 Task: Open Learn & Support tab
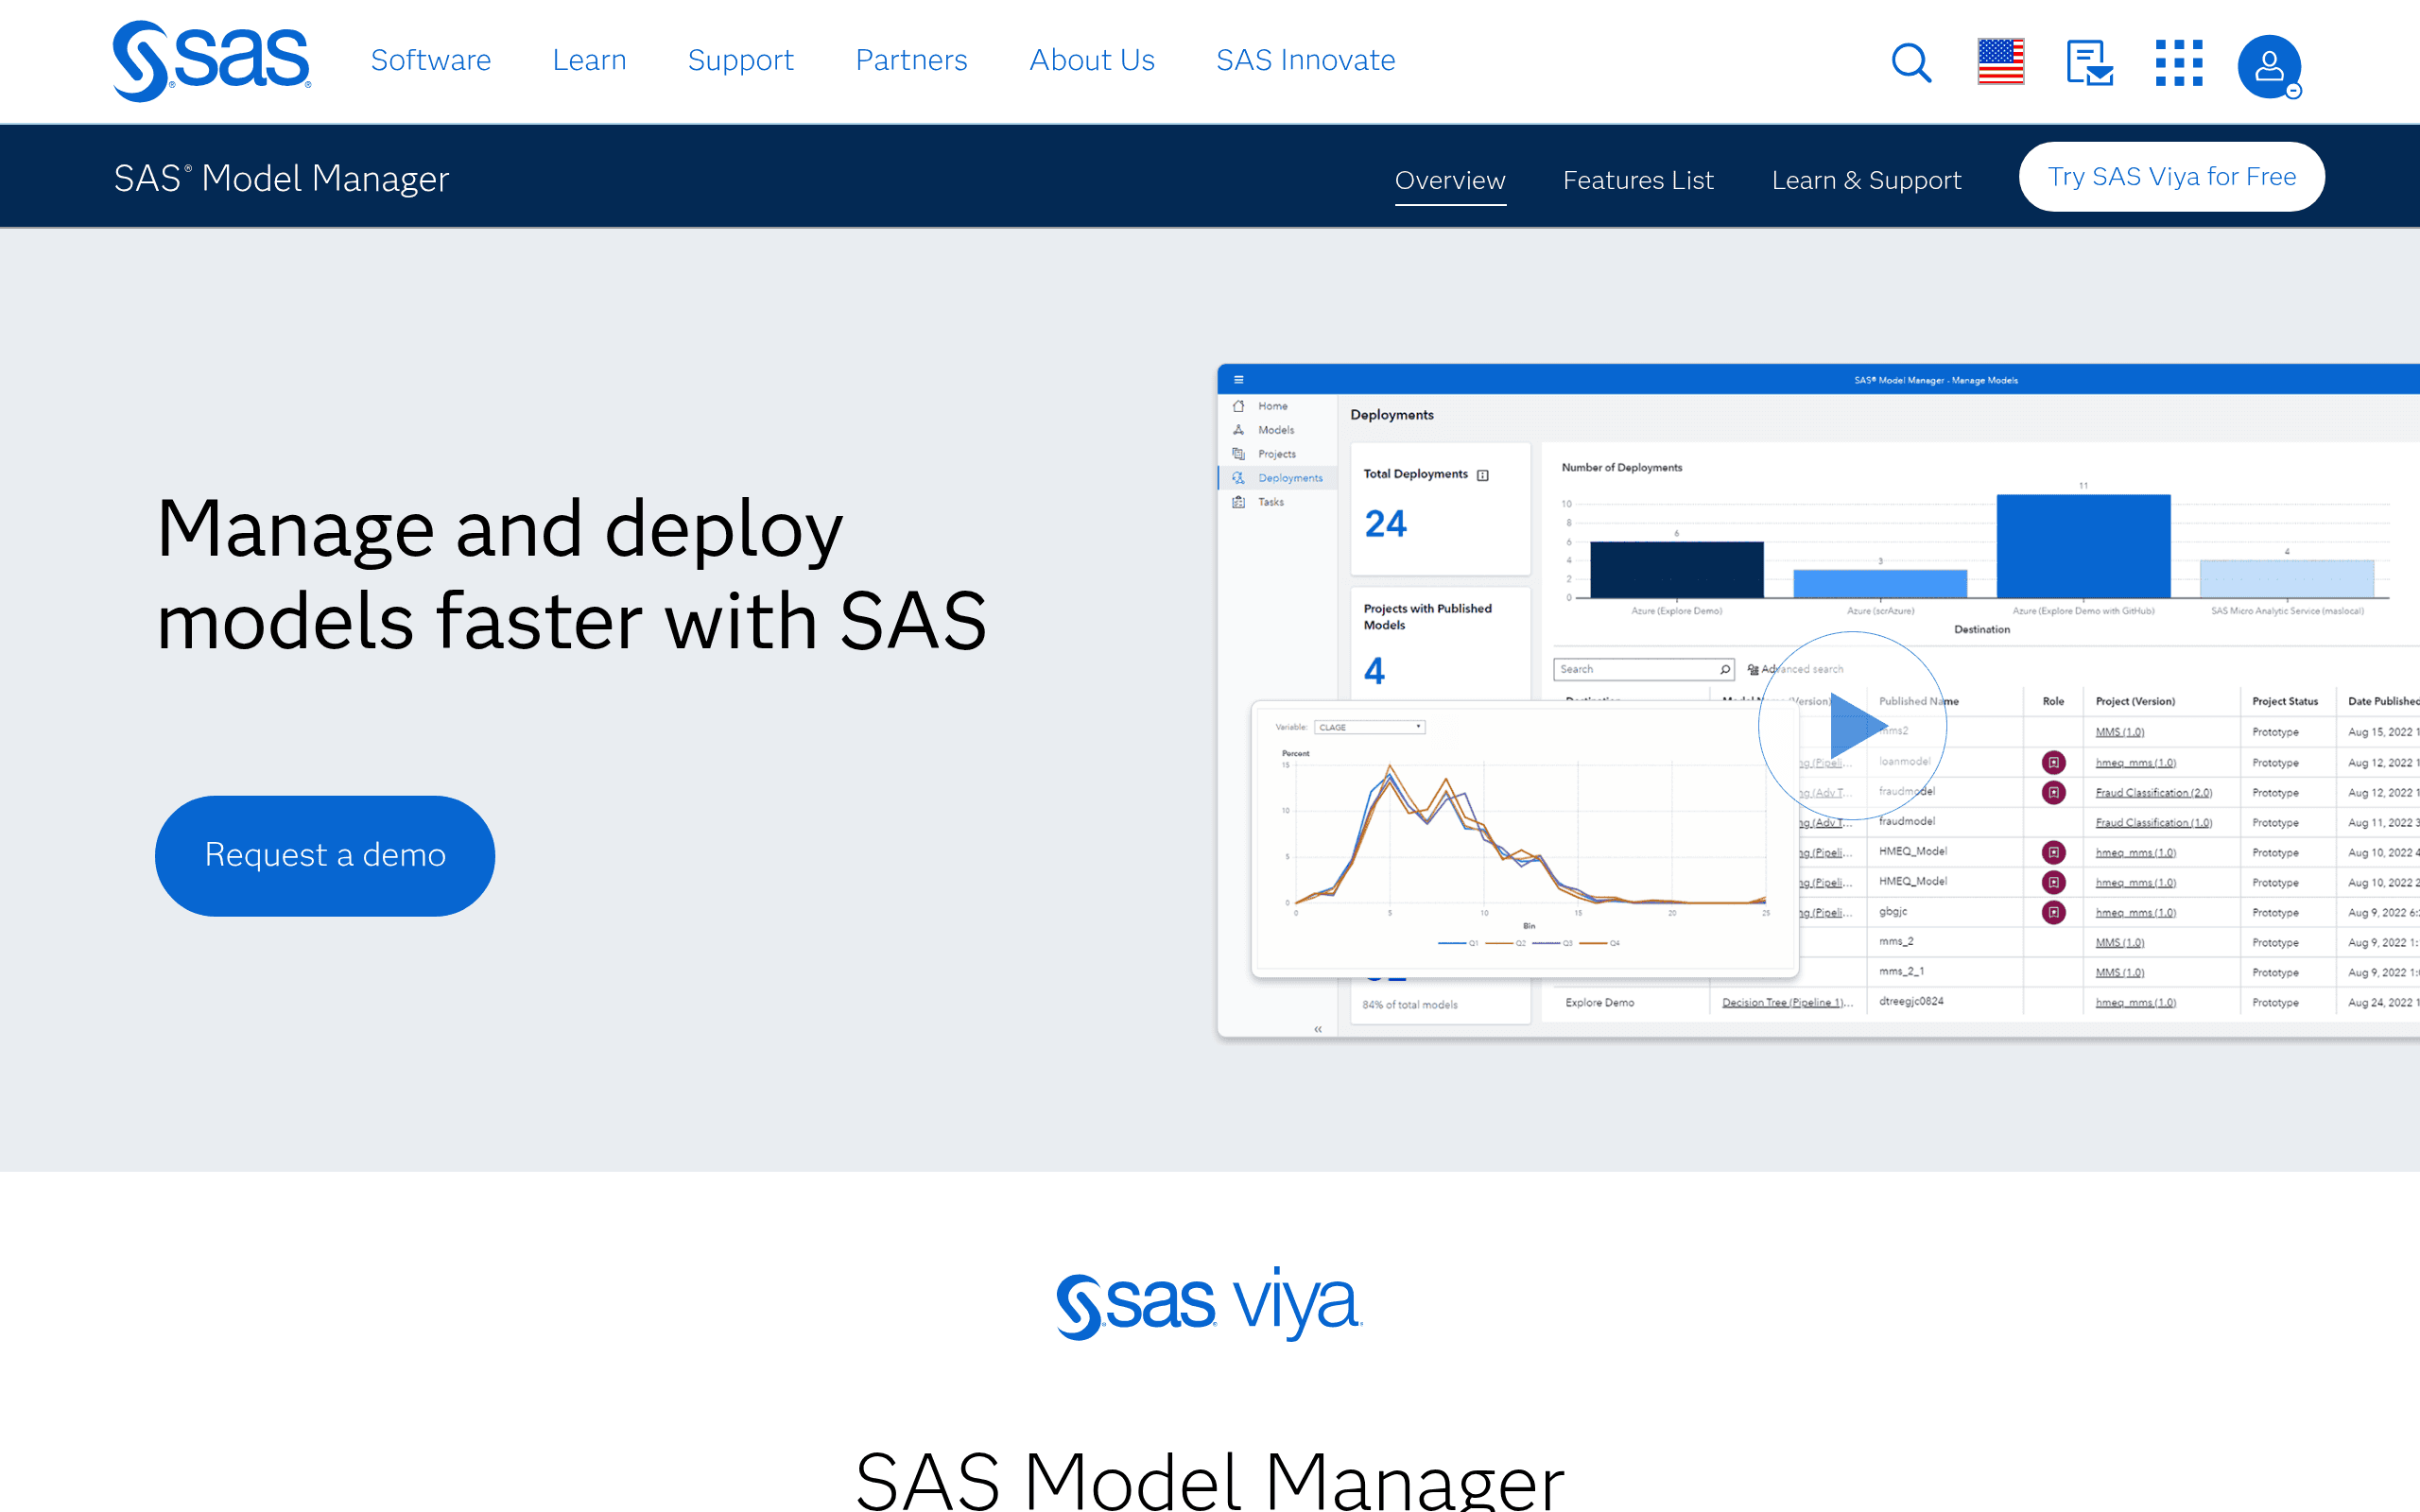coord(1866,180)
